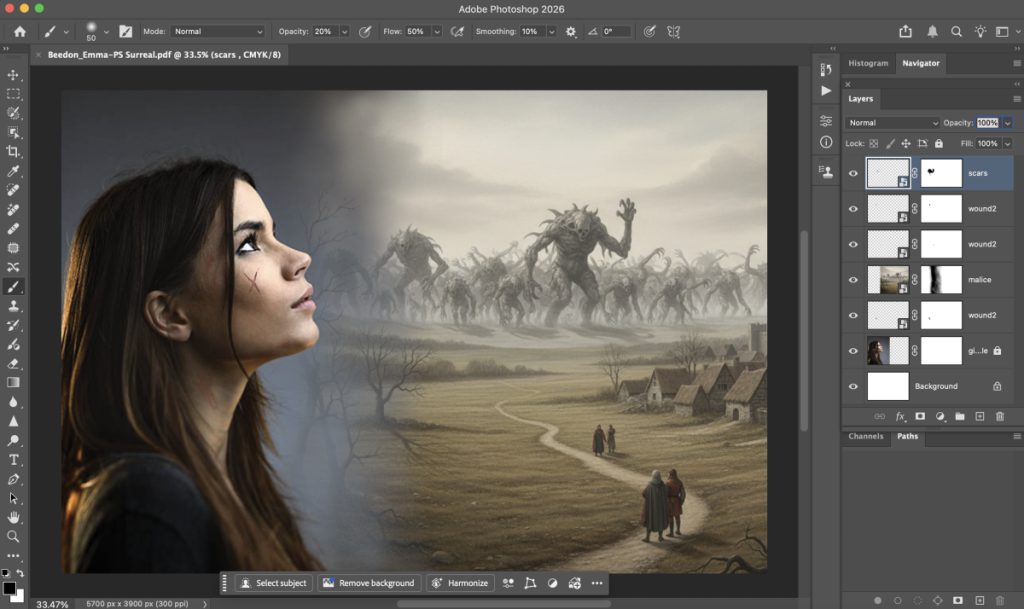Hide the Background layer
The height and width of the screenshot is (609, 1024).
pos(853,386)
